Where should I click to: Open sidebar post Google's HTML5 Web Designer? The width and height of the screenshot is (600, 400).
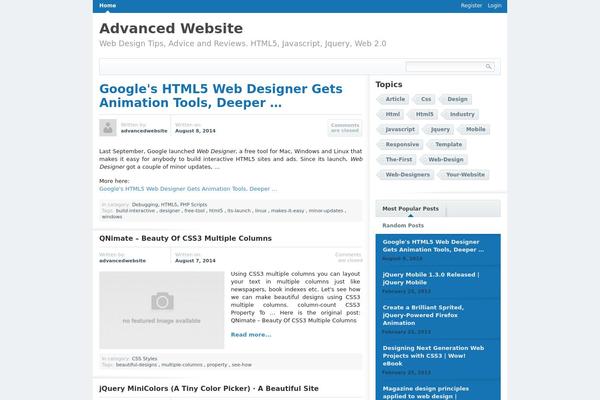433,246
